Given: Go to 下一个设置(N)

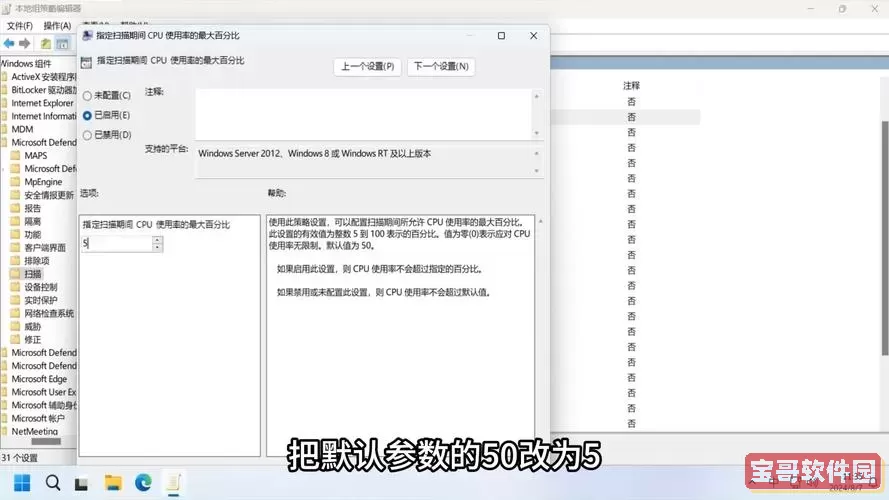Looking at the screenshot, I should point(441,66).
